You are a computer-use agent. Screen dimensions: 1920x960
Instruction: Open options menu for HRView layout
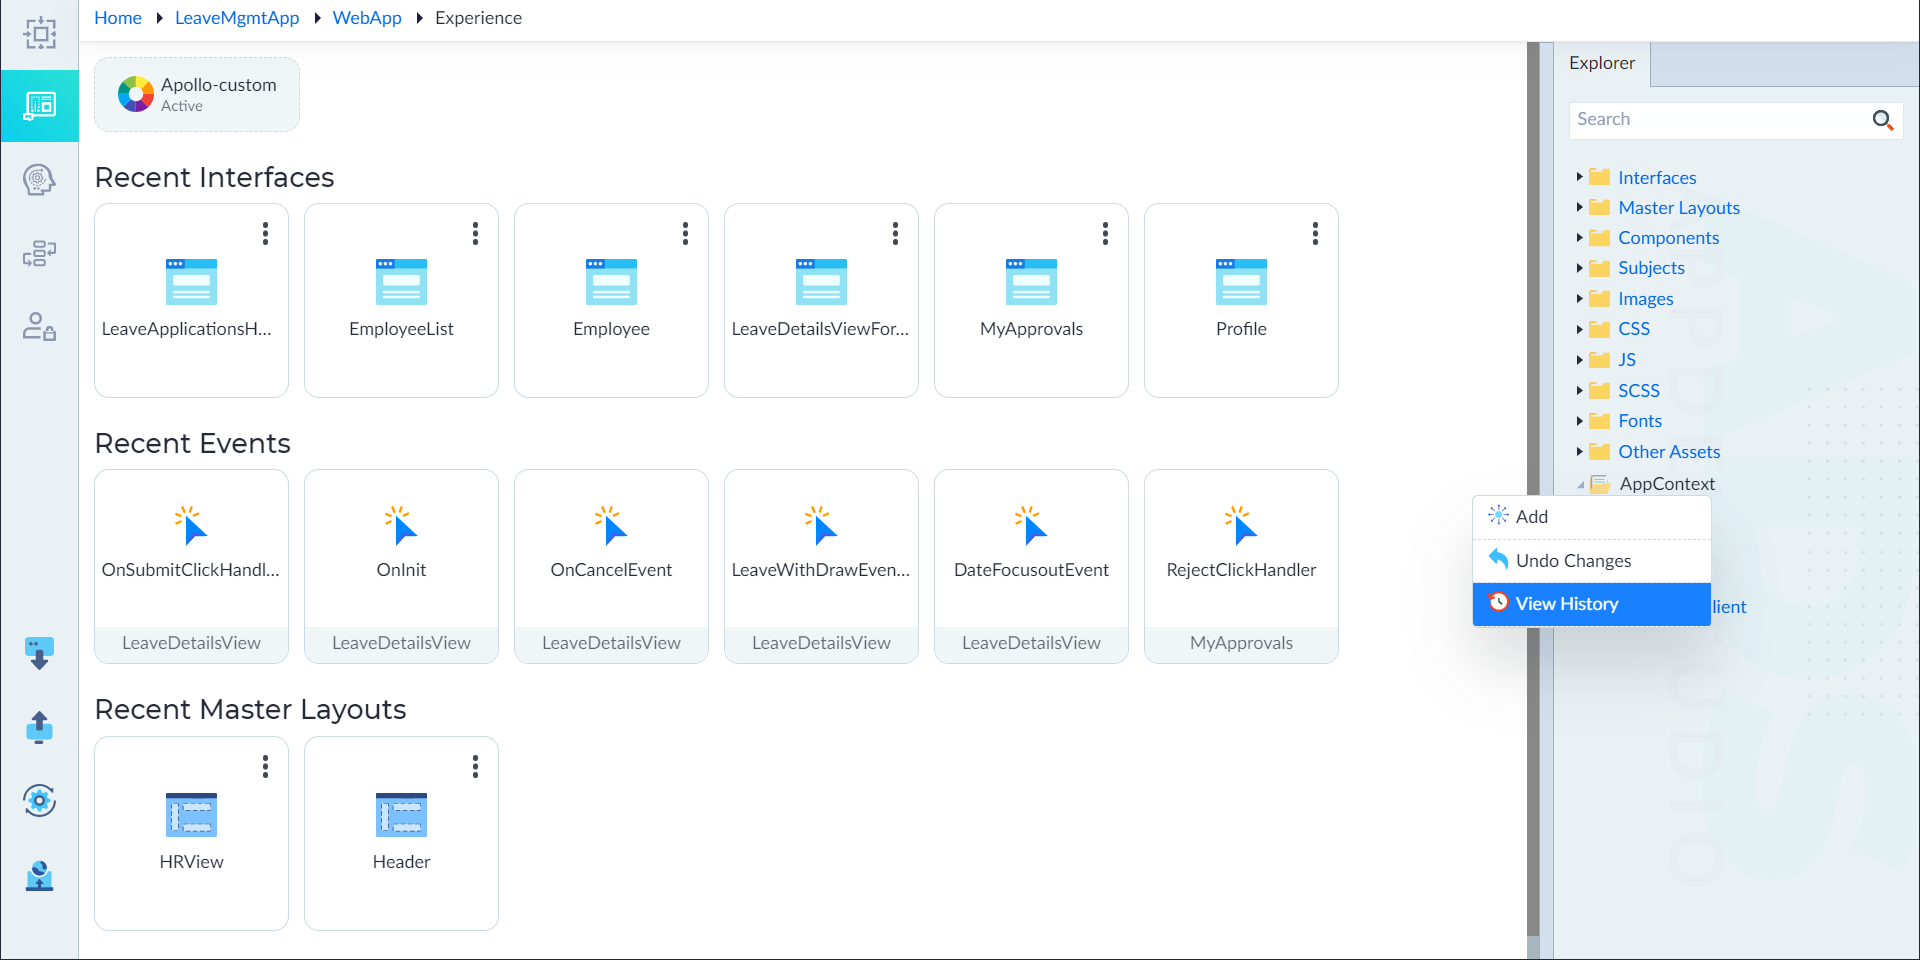(265, 766)
